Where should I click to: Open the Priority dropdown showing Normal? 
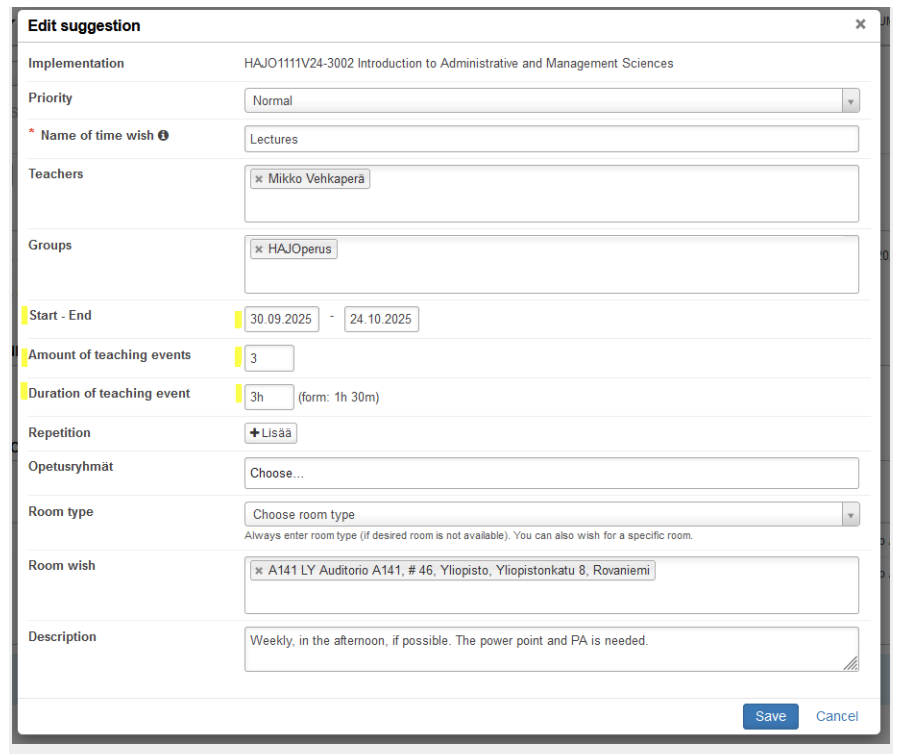[x=551, y=101]
